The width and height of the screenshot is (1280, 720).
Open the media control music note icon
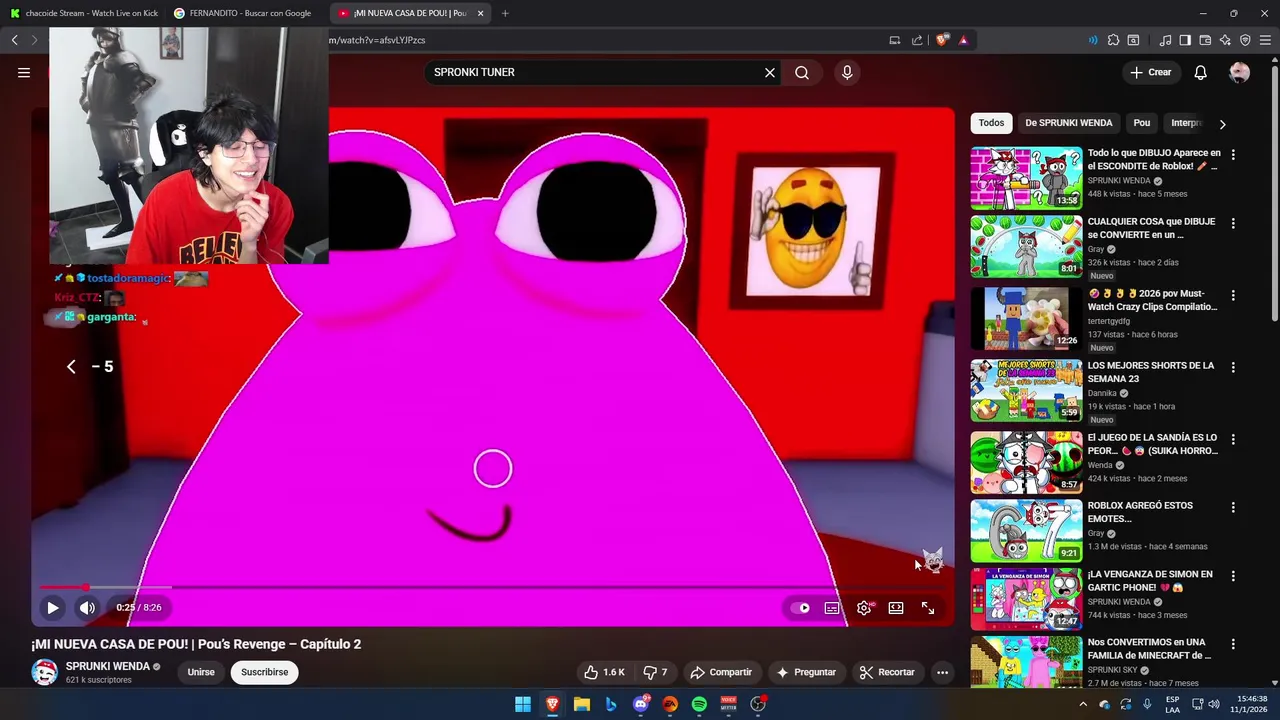pos(1165,40)
